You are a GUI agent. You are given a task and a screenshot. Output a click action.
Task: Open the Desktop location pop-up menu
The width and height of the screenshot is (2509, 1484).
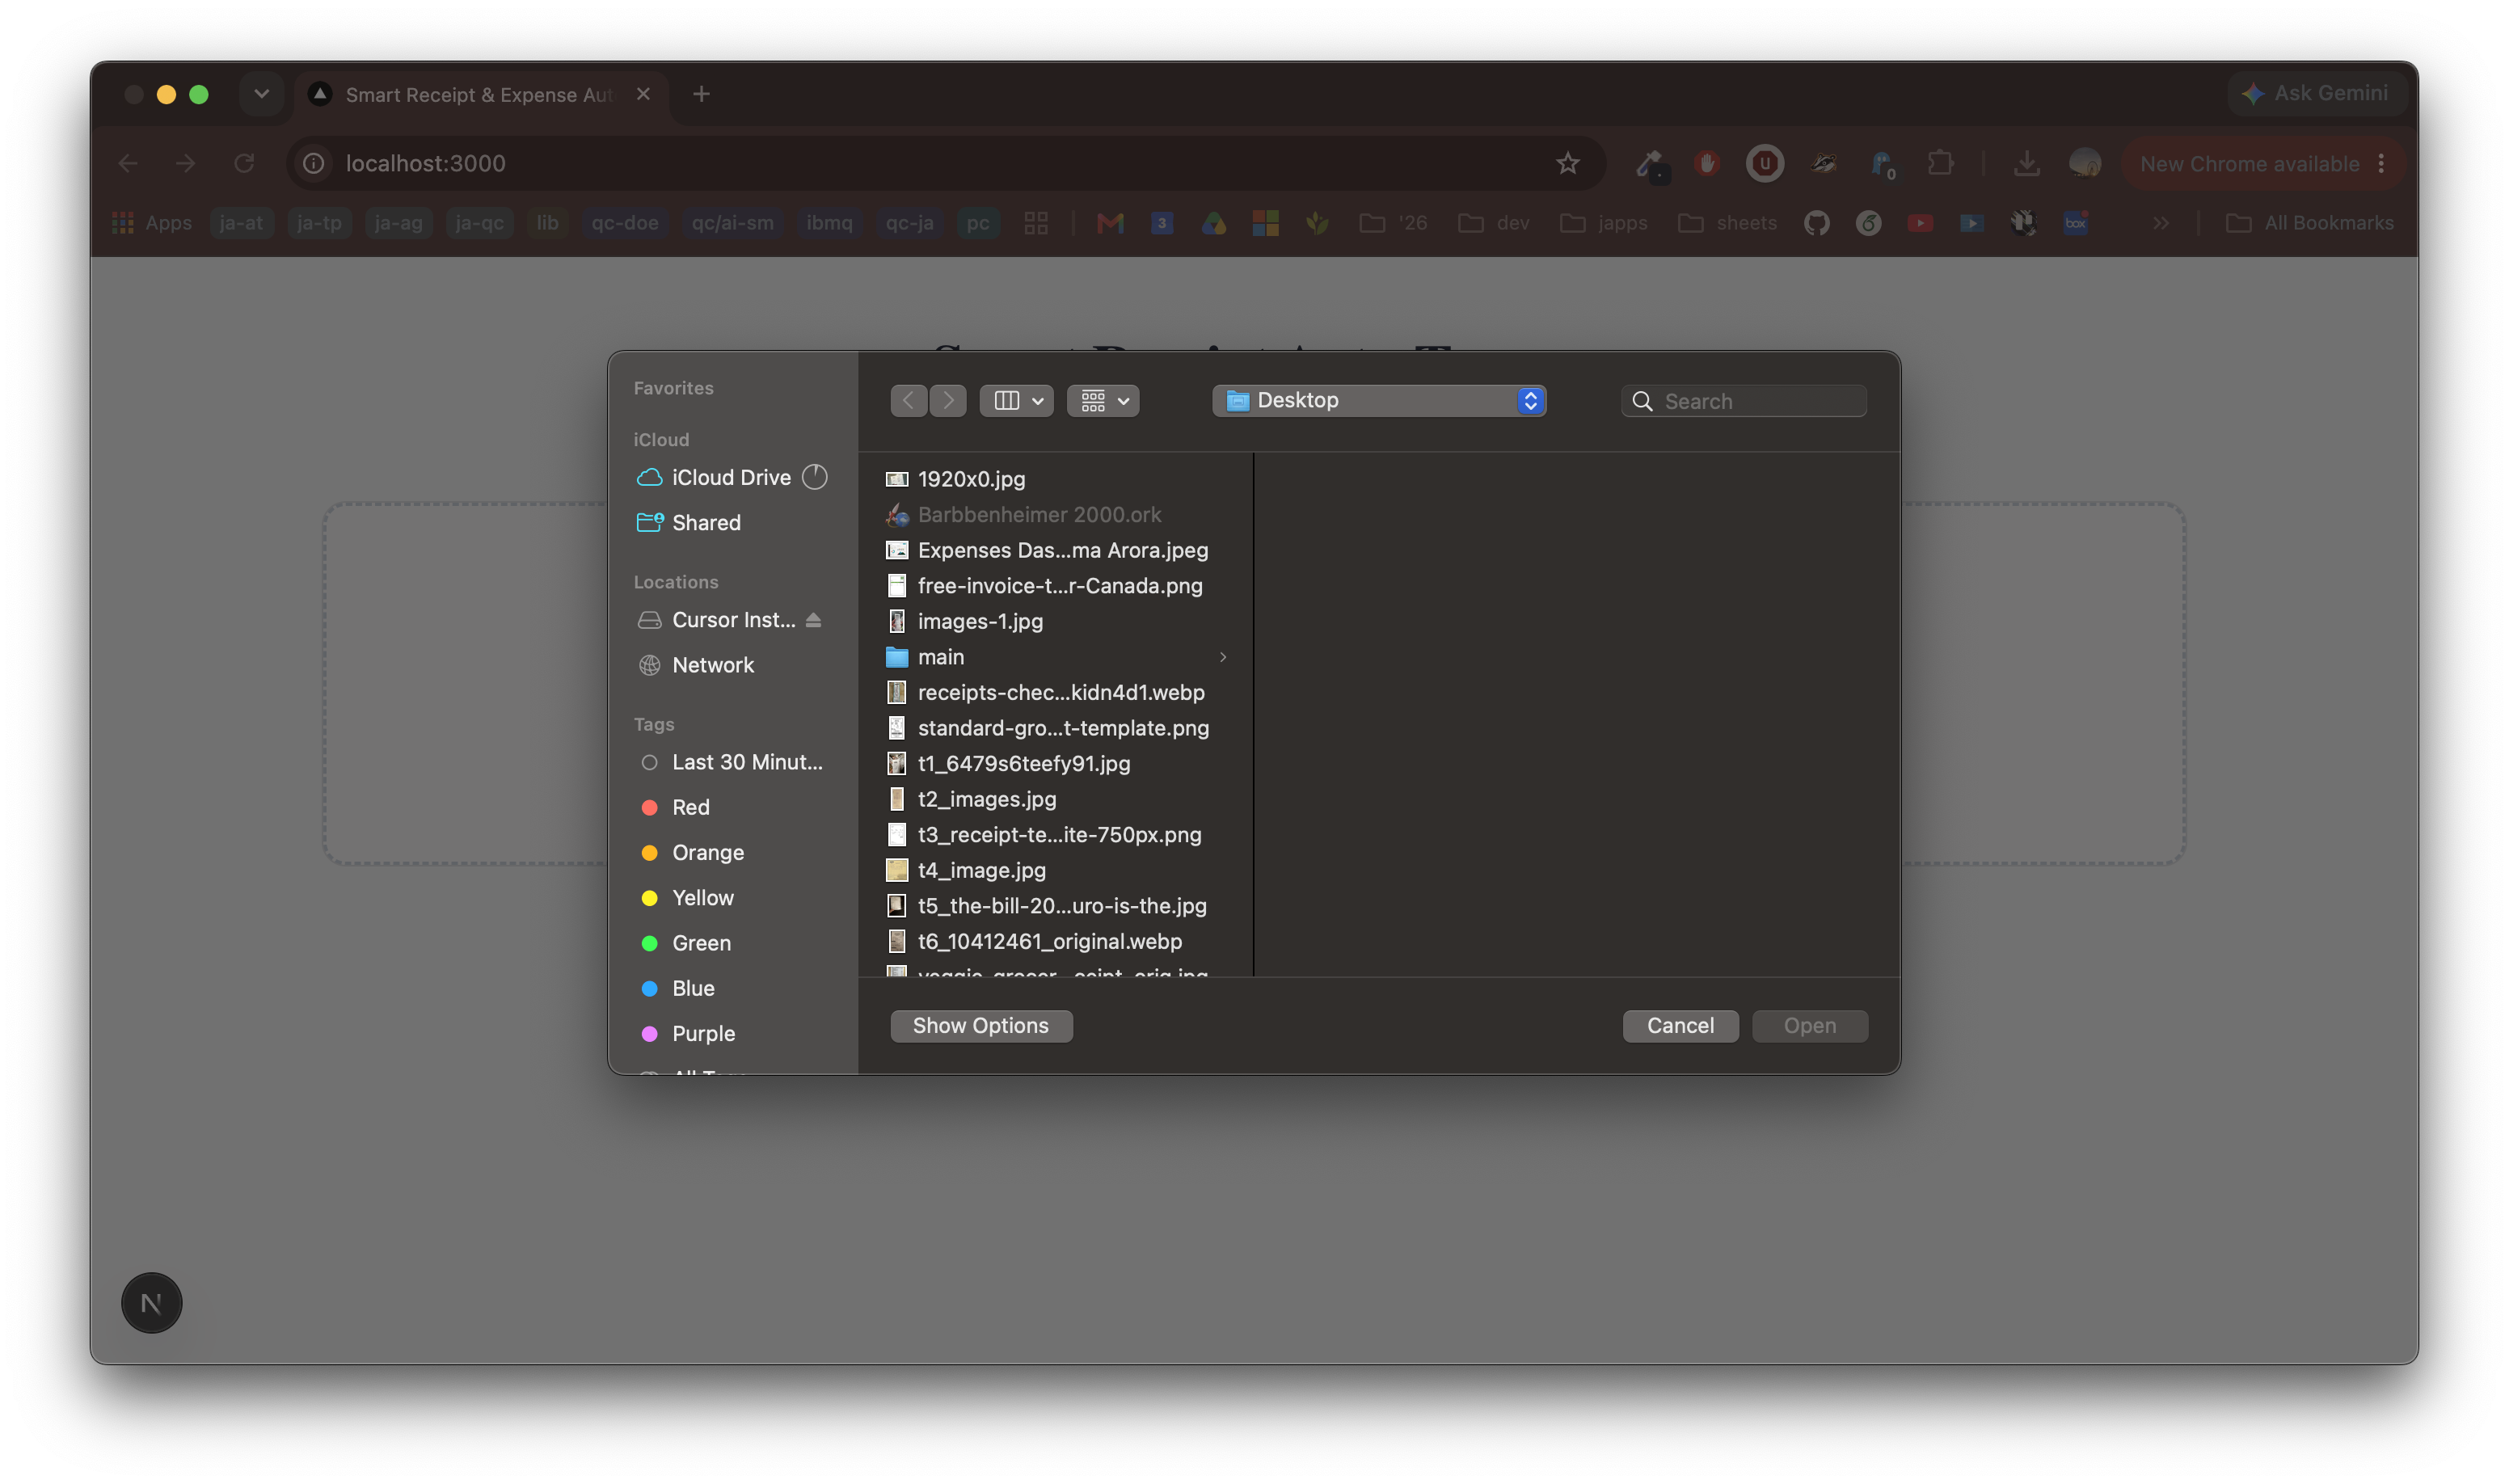pyautogui.click(x=1379, y=400)
